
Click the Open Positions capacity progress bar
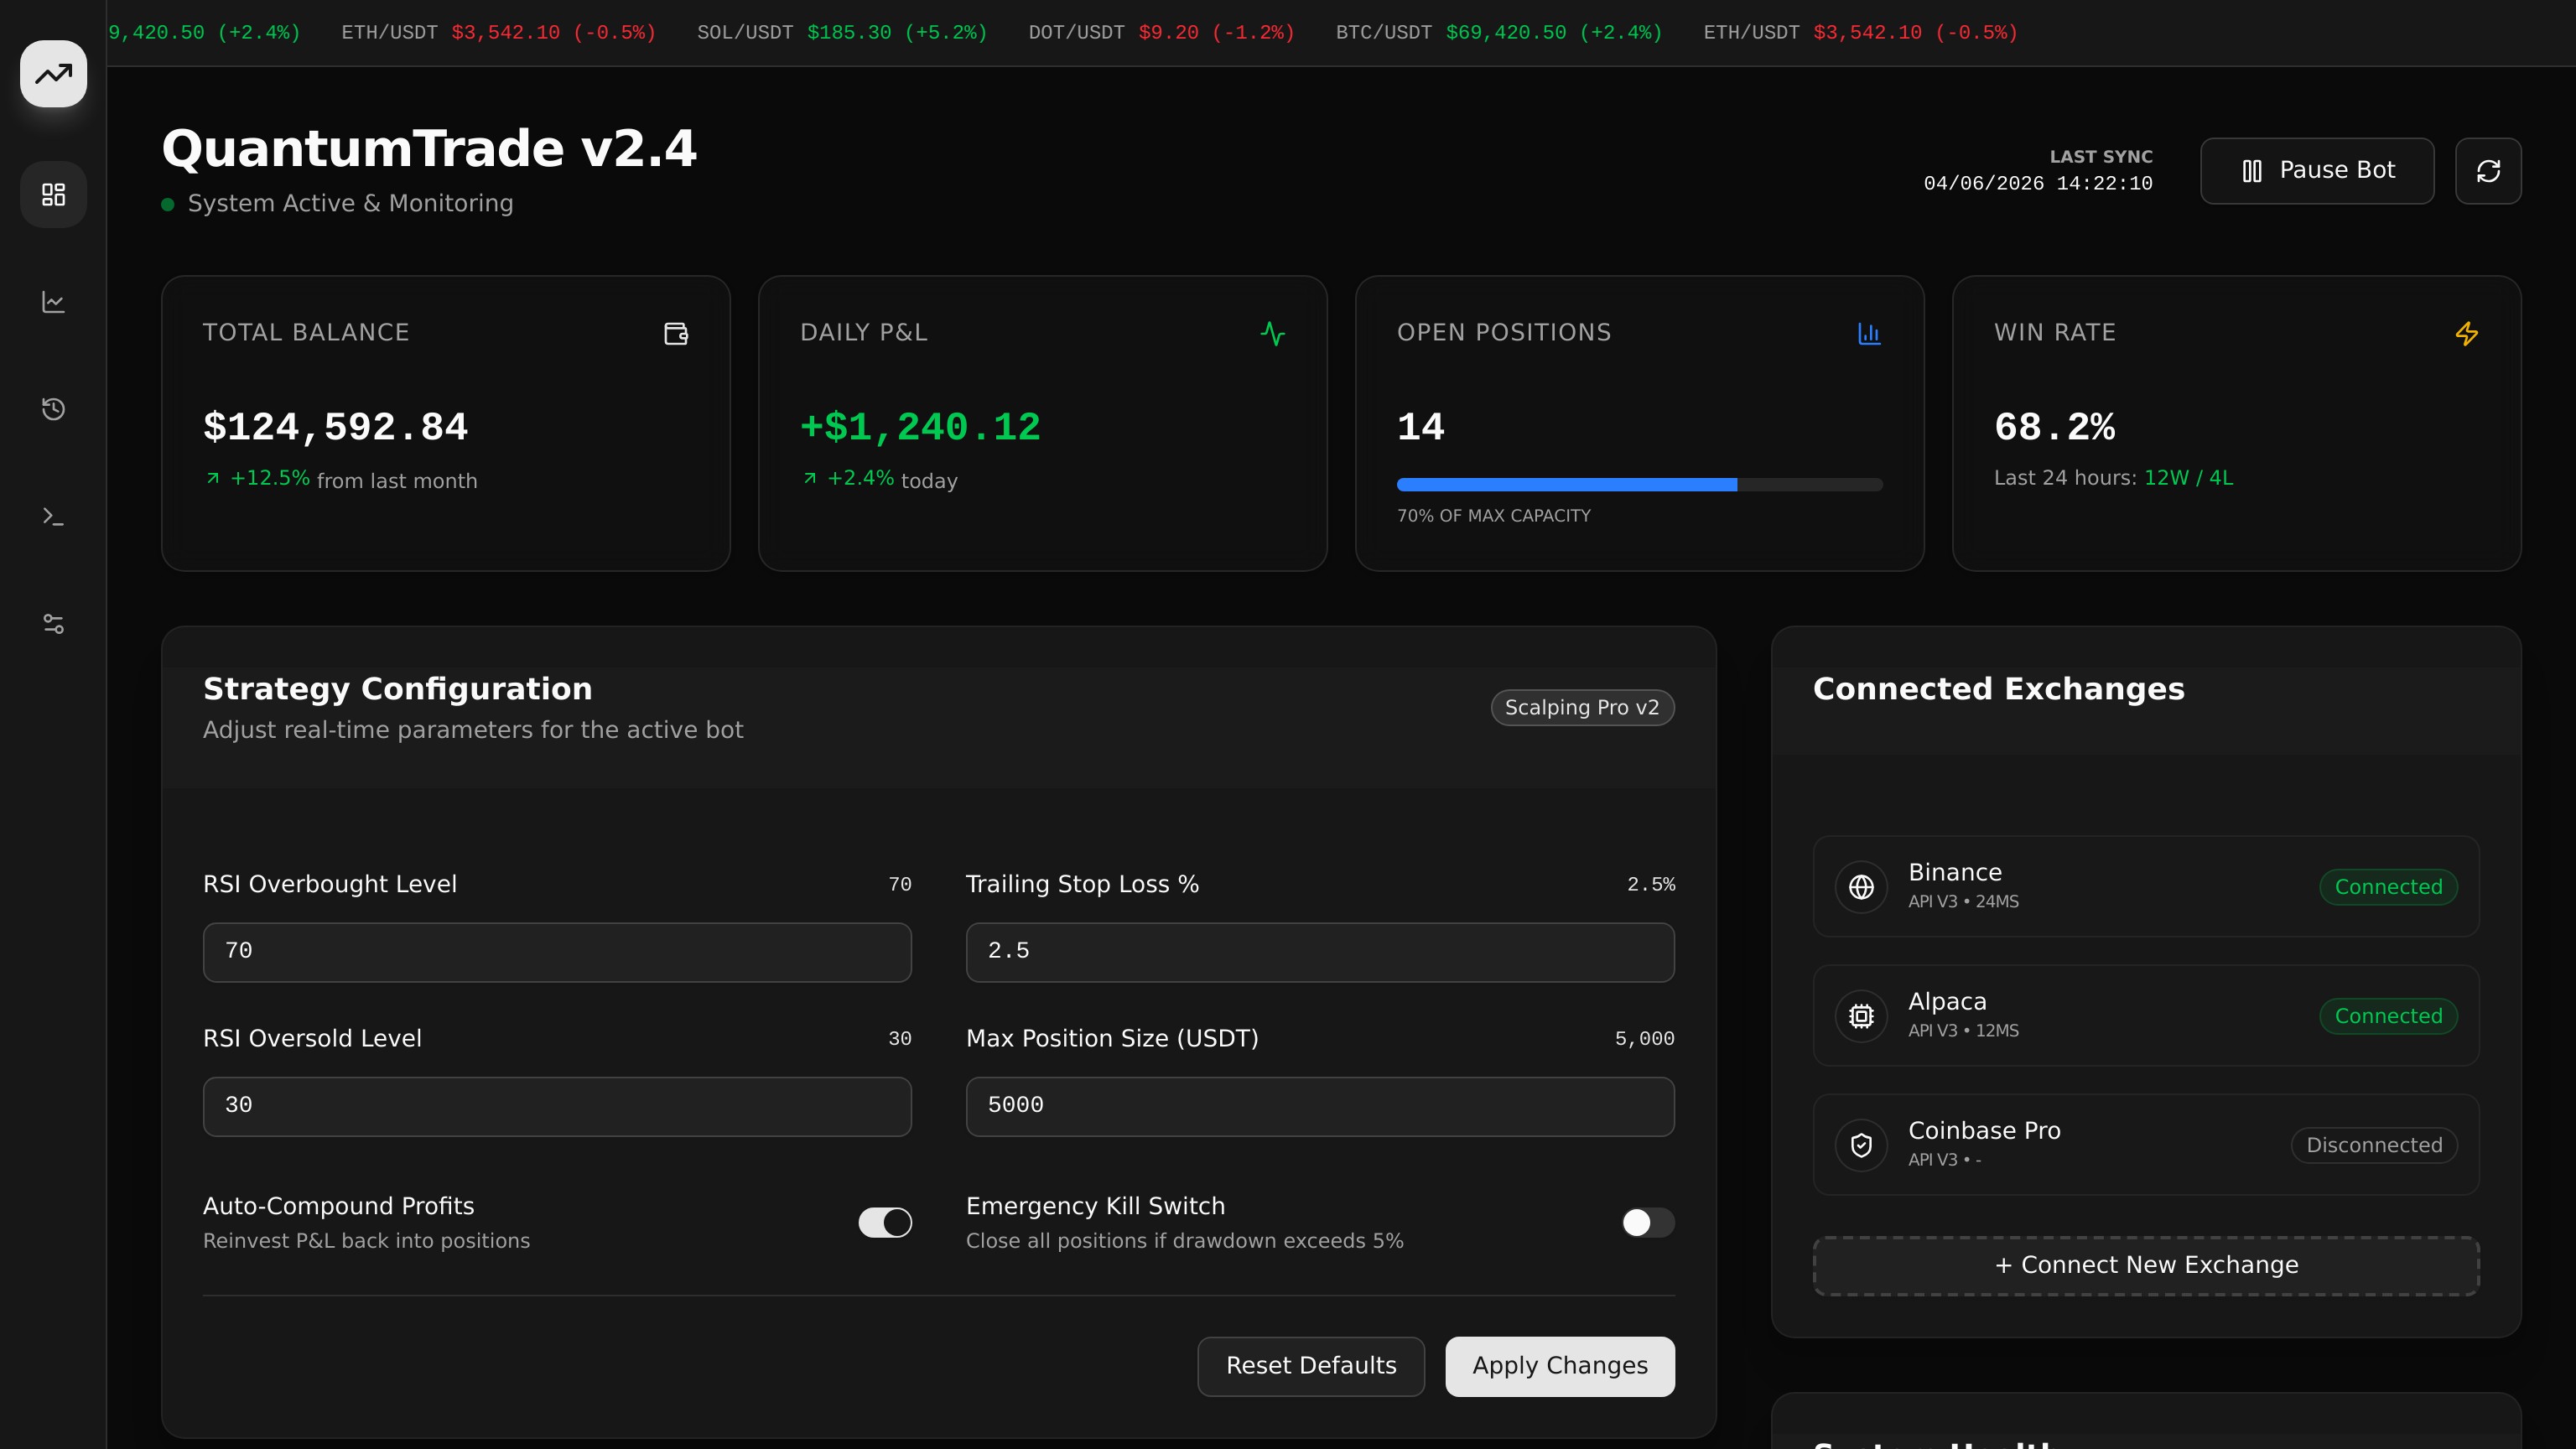(x=1638, y=485)
